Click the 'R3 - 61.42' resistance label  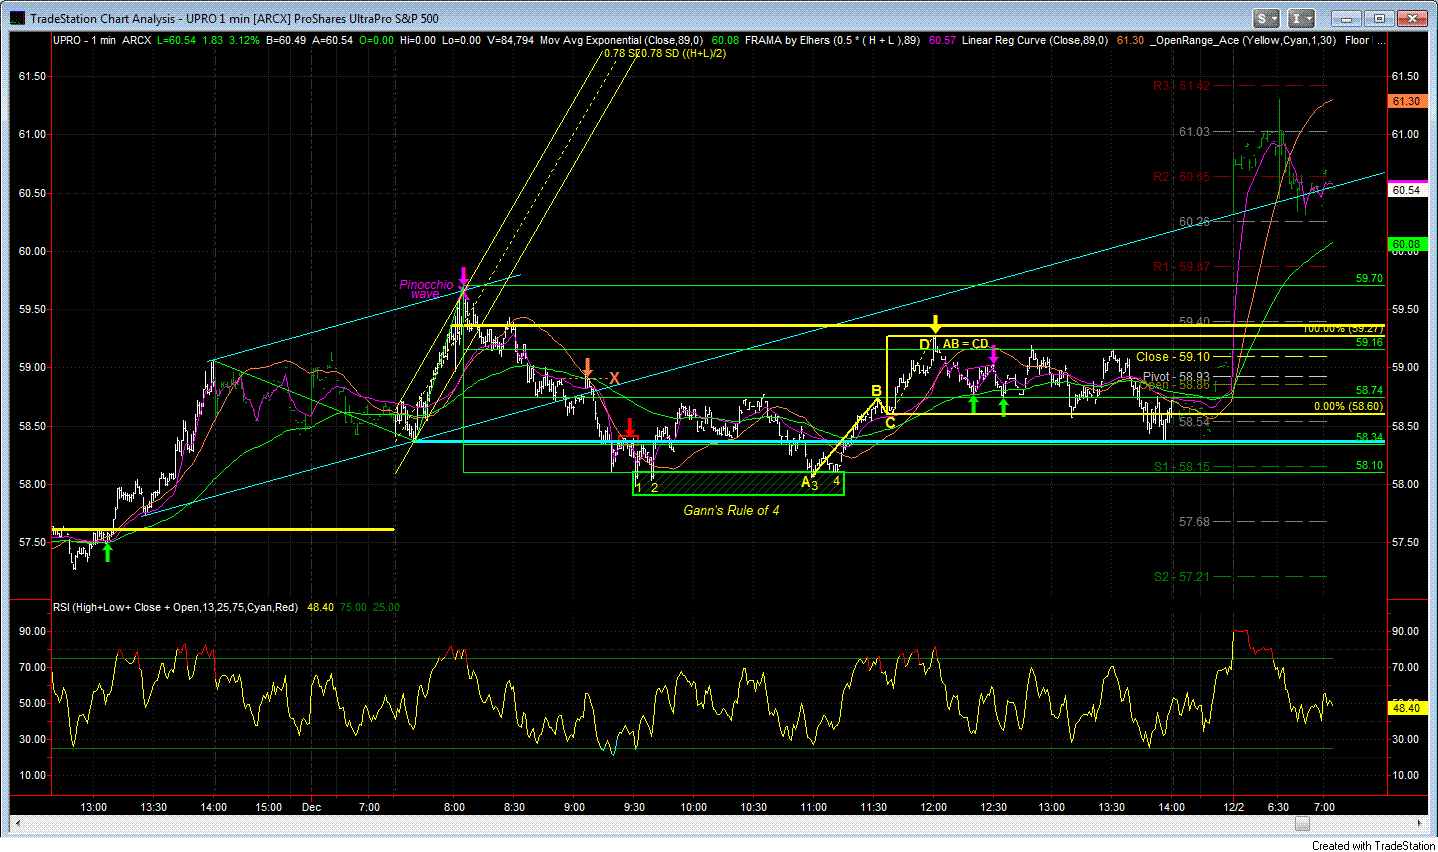tap(1181, 86)
